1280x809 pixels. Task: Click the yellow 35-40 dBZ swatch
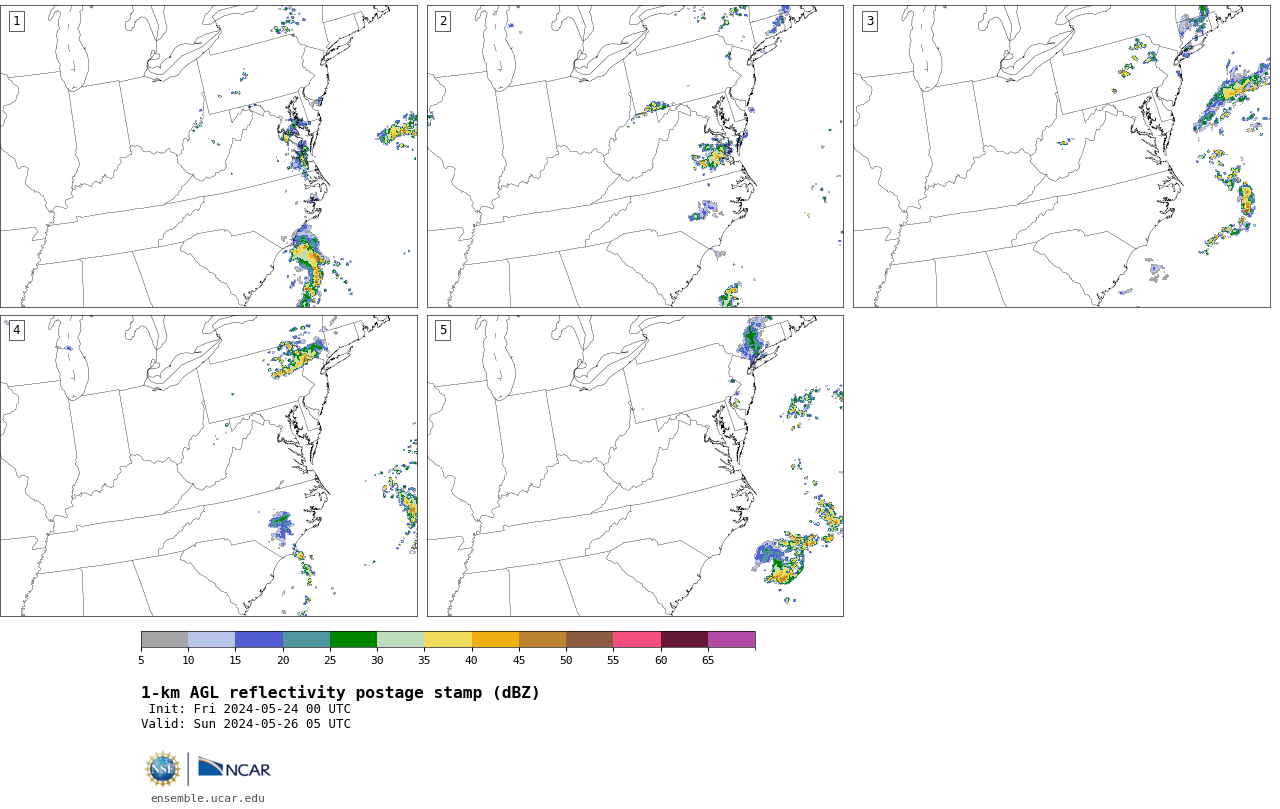tap(448, 640)
